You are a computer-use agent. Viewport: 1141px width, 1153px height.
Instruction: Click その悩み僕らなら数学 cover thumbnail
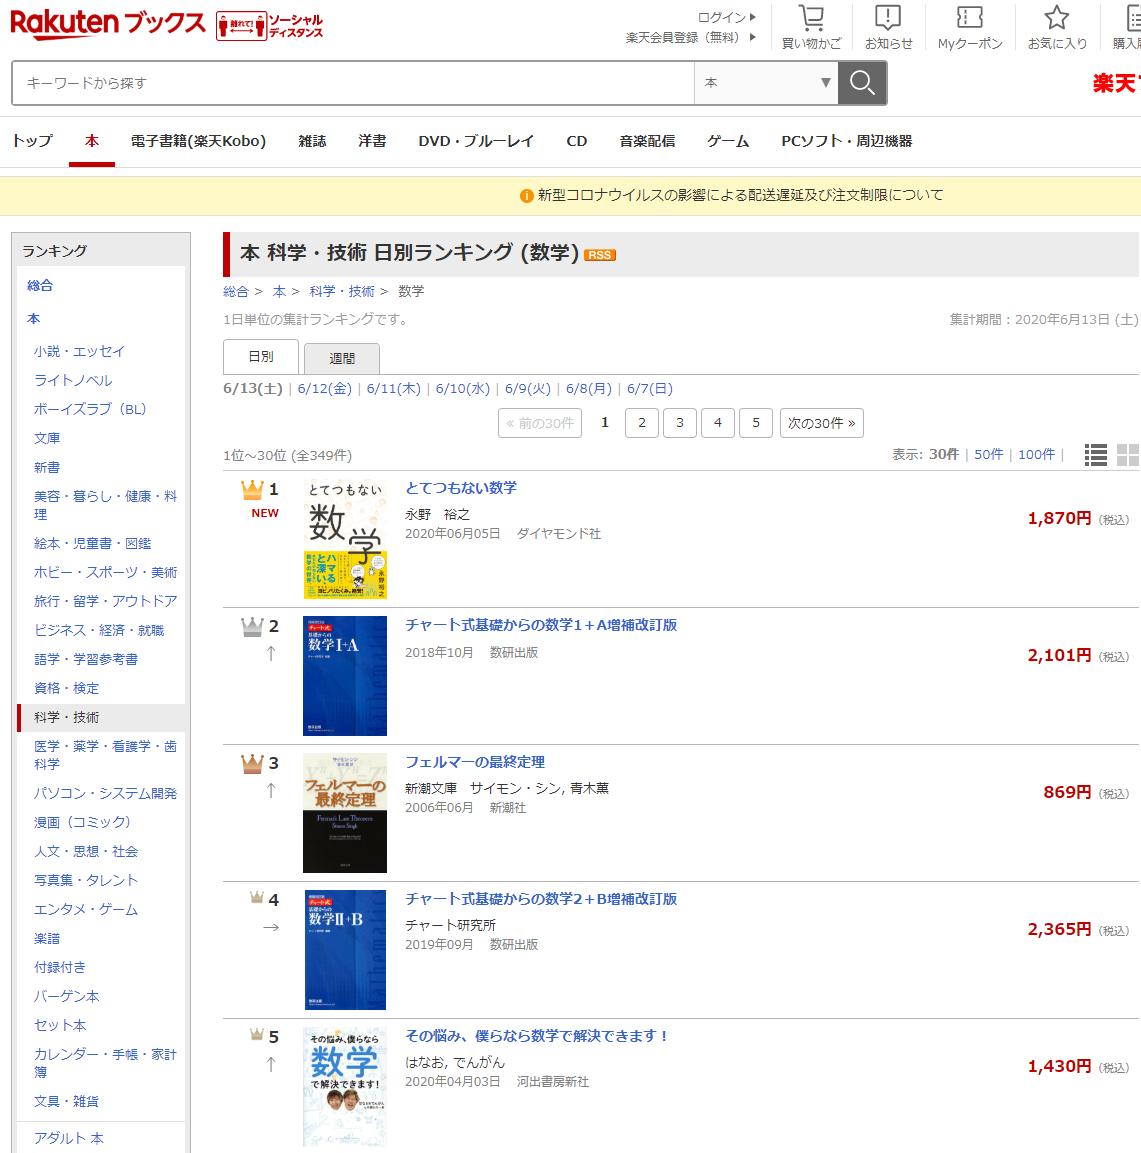coord(345,1087)
